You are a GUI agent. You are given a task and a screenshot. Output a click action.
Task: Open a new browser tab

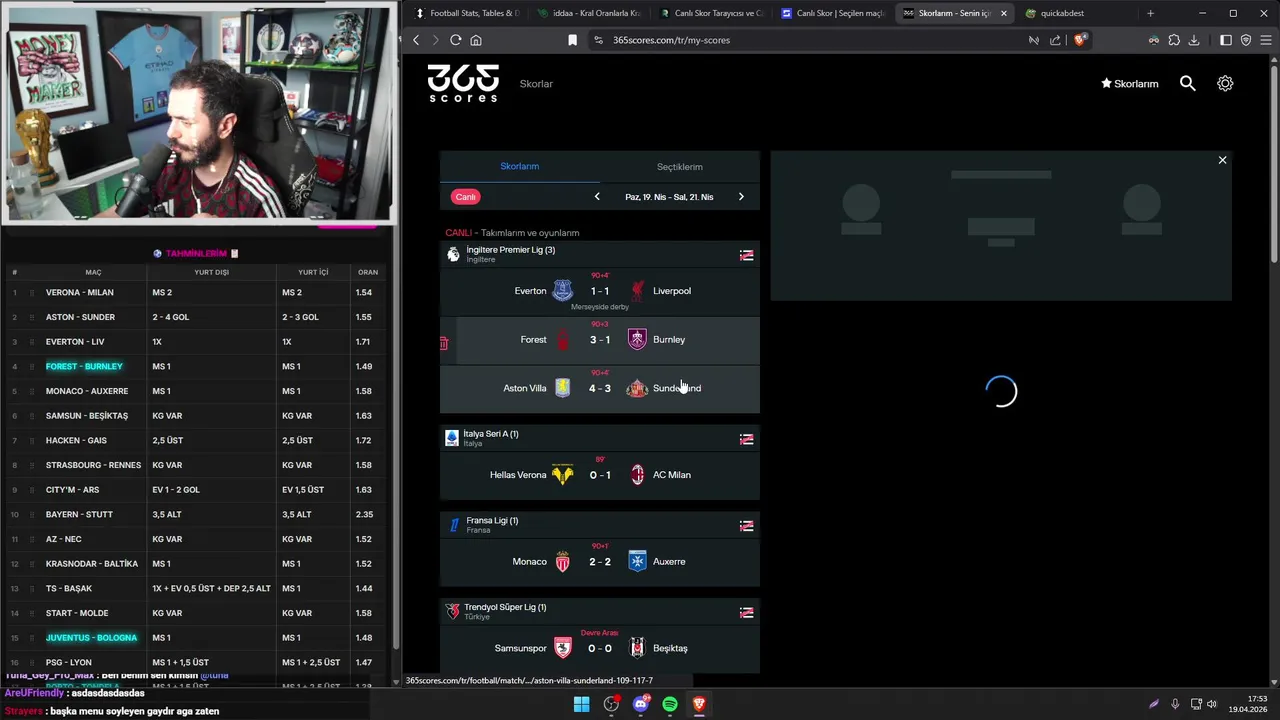pos(1150,13)
